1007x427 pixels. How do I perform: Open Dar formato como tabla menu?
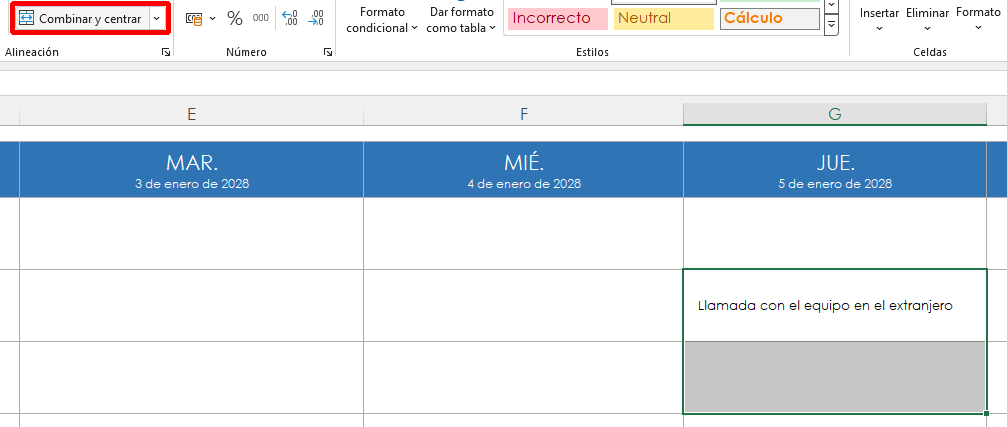(x=461, y=20)
